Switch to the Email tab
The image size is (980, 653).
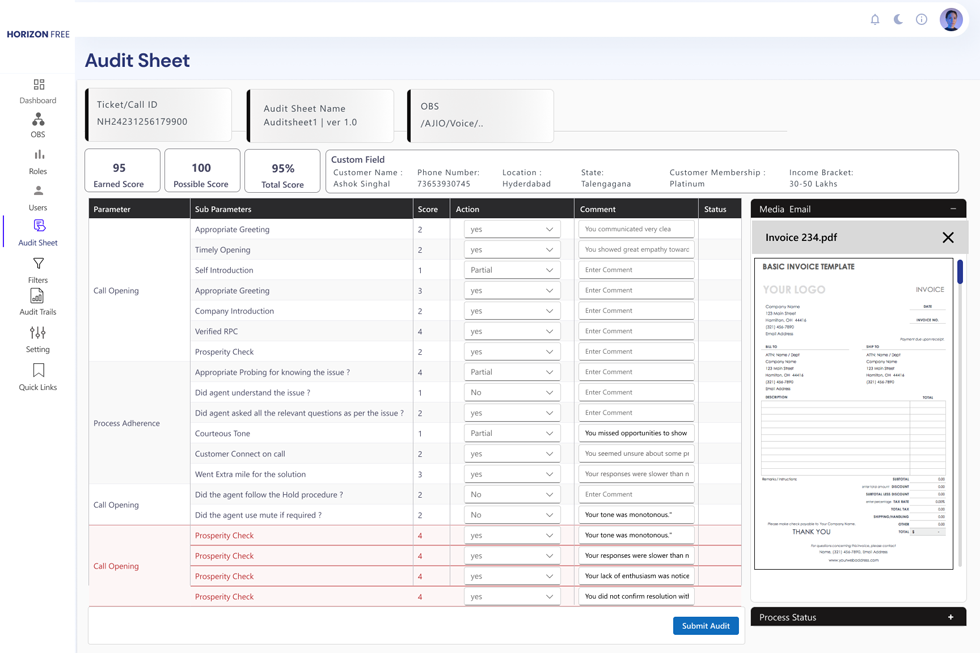point(800,209)
